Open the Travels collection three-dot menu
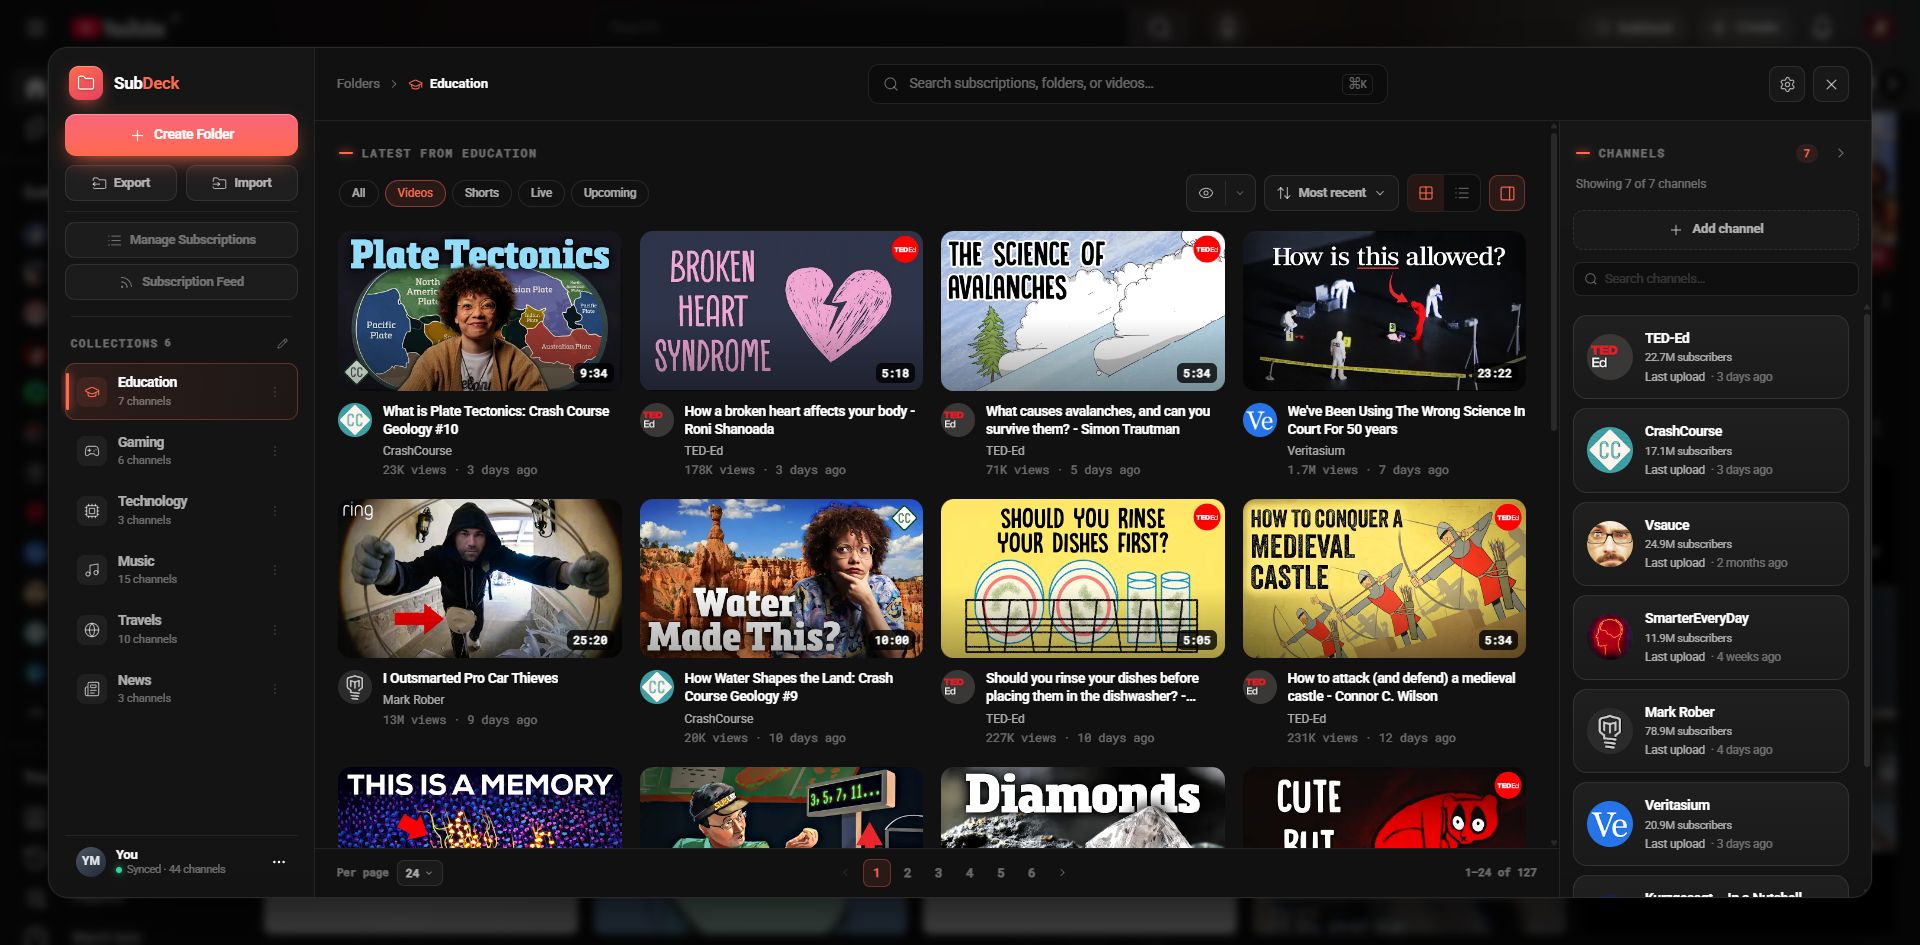The width and height of the screenshot is (1920, 945). (275, 630)
